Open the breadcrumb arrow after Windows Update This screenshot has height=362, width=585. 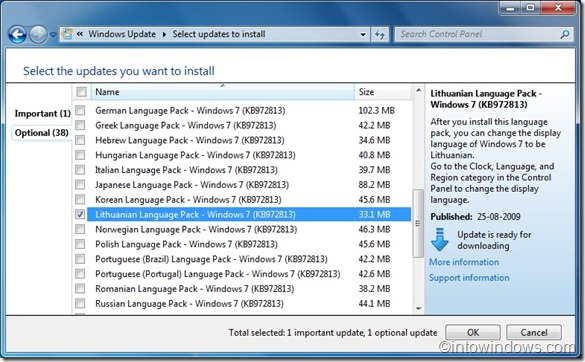(x=164, y=35)
